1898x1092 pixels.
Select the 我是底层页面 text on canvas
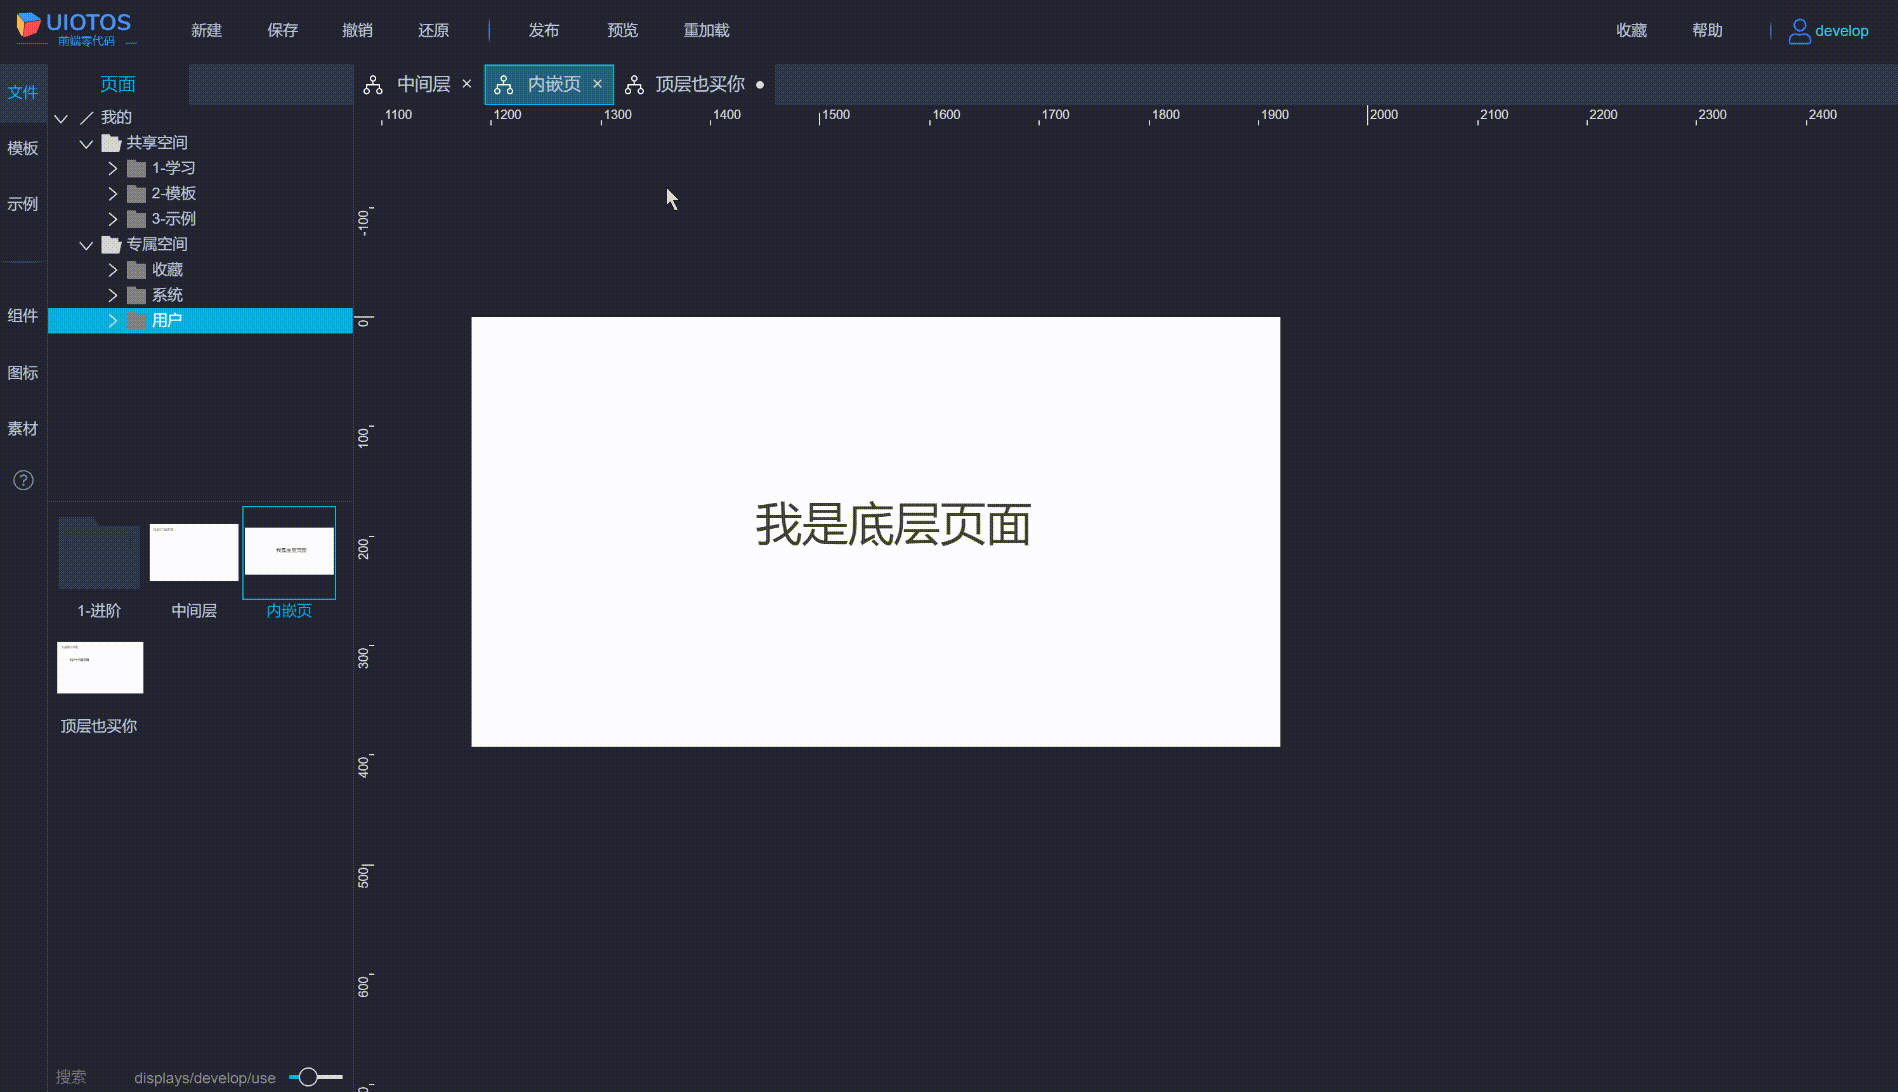[893, 525]
